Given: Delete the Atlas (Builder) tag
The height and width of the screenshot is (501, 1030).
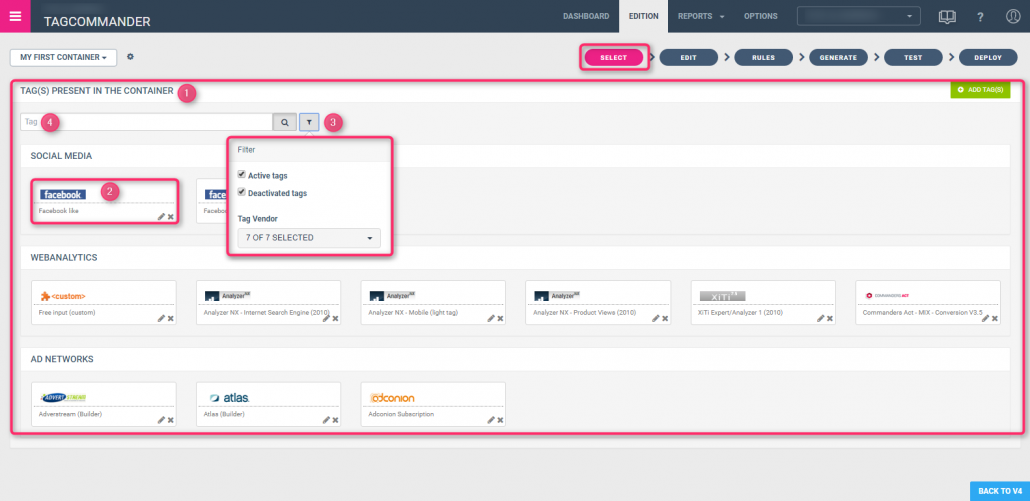Looking at the screenshot, I should pyautogui.click(x=335, y=420).
